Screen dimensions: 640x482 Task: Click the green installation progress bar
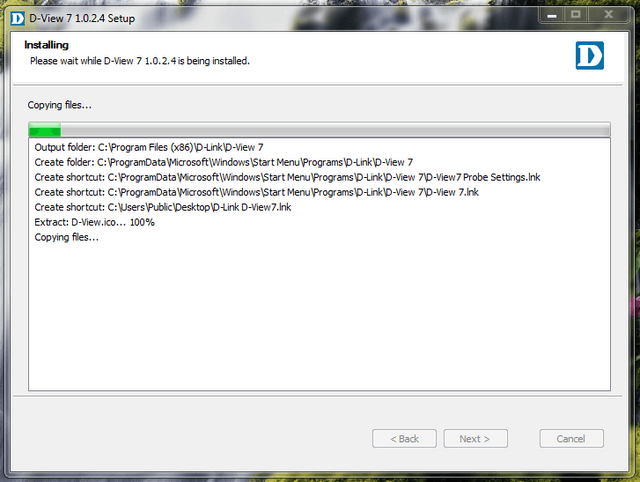point(45,130)
